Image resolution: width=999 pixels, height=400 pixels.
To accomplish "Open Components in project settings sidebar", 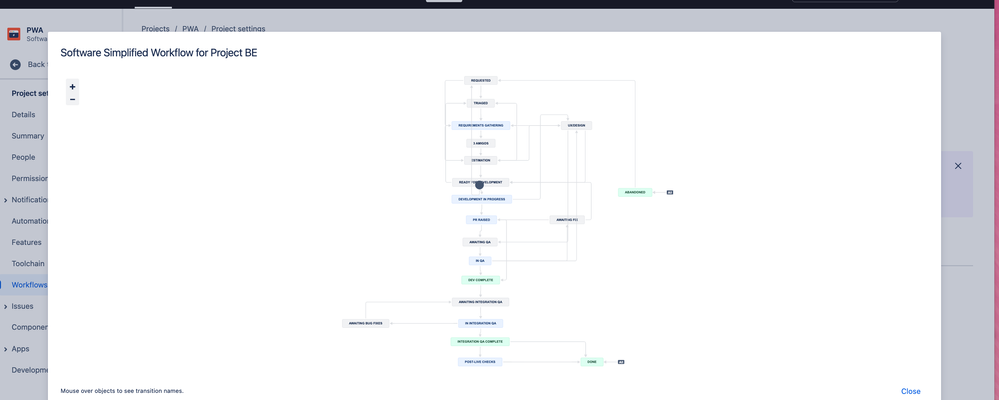I will 30,327.
